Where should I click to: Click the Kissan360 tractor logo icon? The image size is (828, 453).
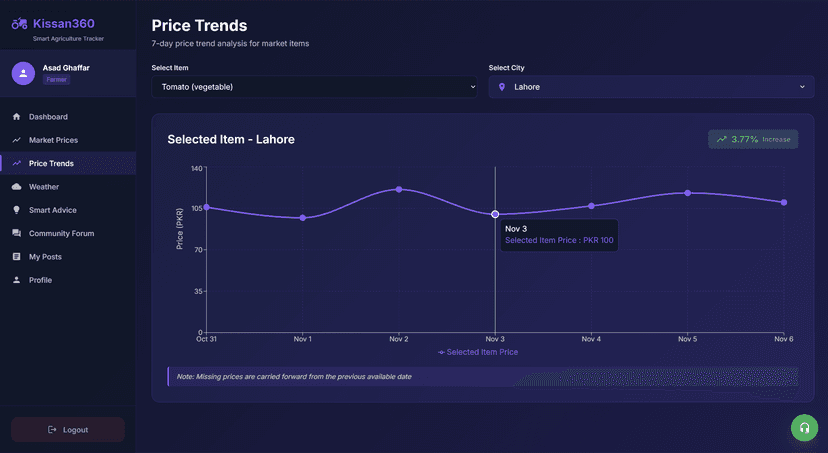pyautogui.click(x=20, y=23)
